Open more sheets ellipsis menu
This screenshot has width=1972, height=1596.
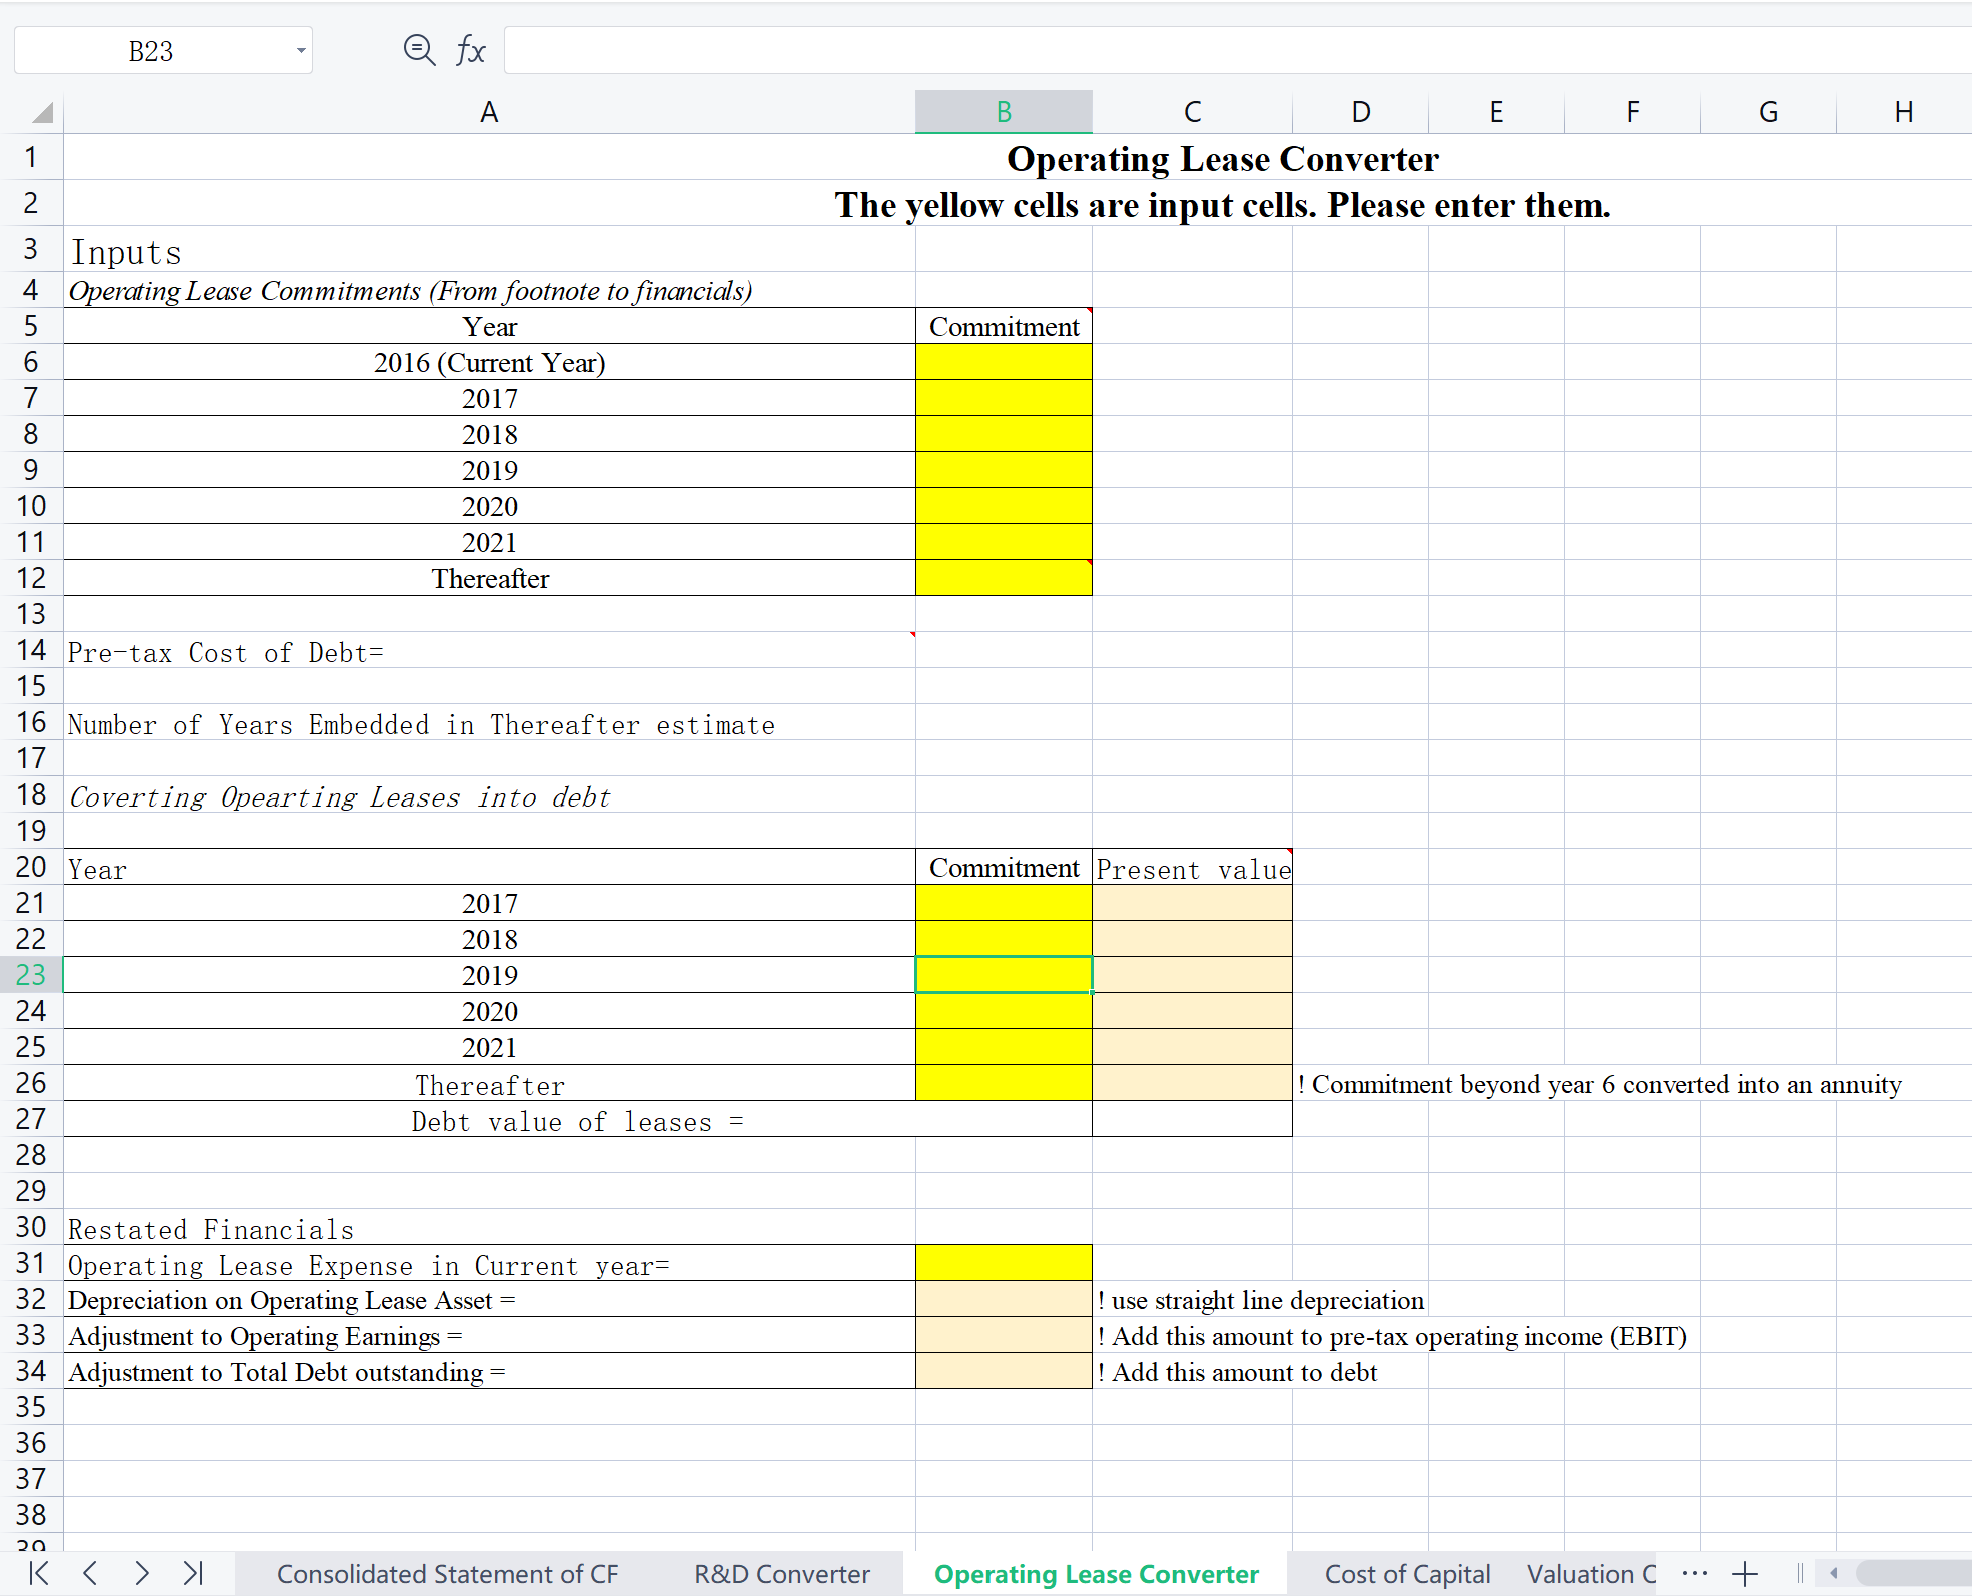(1694, 1573)
